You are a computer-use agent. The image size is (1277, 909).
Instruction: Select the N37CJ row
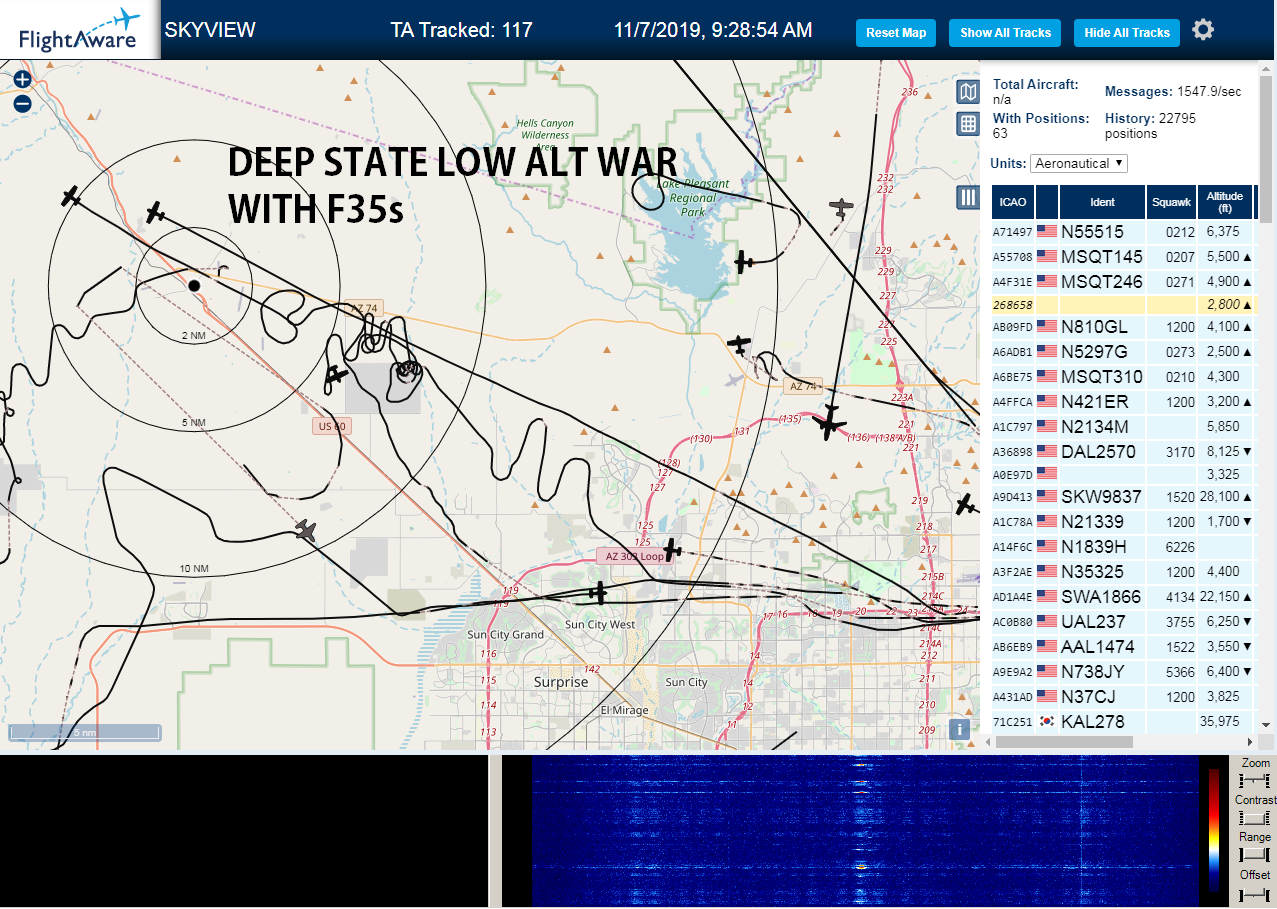click(1123, 697)
